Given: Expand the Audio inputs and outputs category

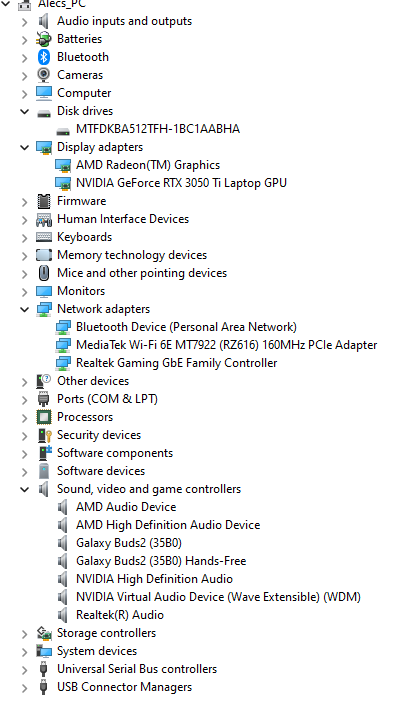Looking at the screenshot, I should click(25, 22).
